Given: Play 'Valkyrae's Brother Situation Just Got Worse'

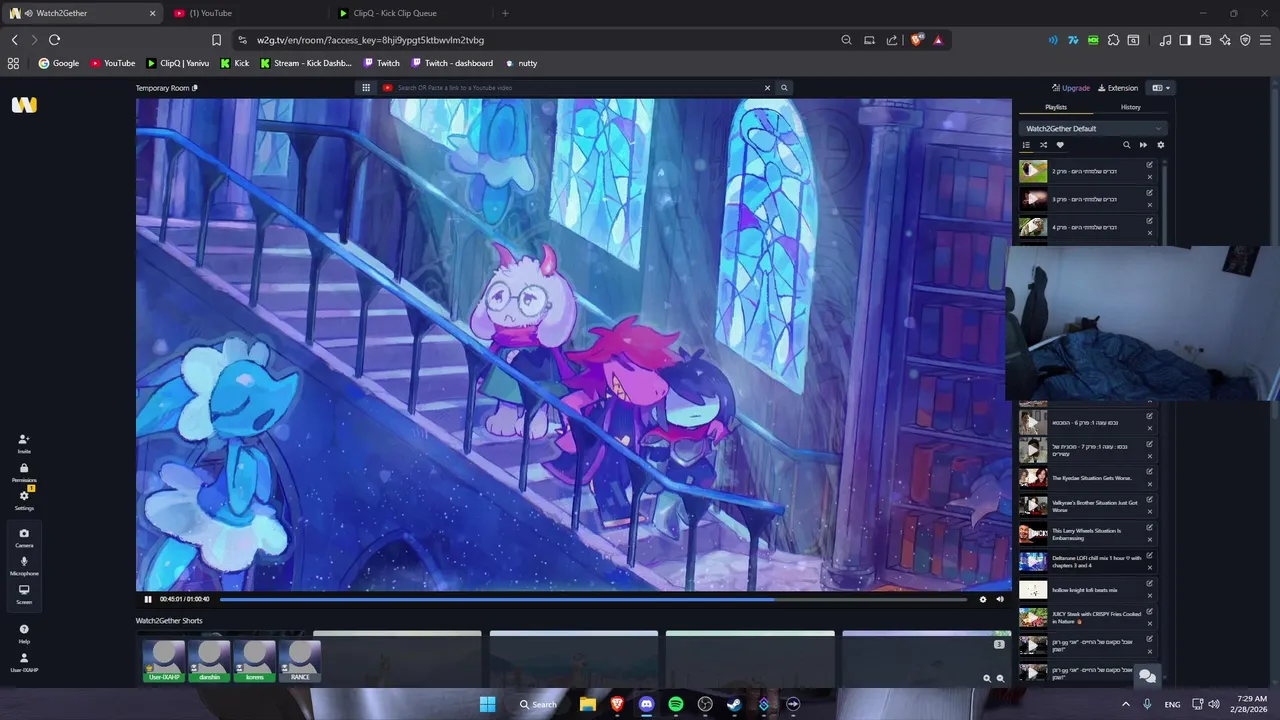Looking at the screenshot, I should coord(1033,506).
